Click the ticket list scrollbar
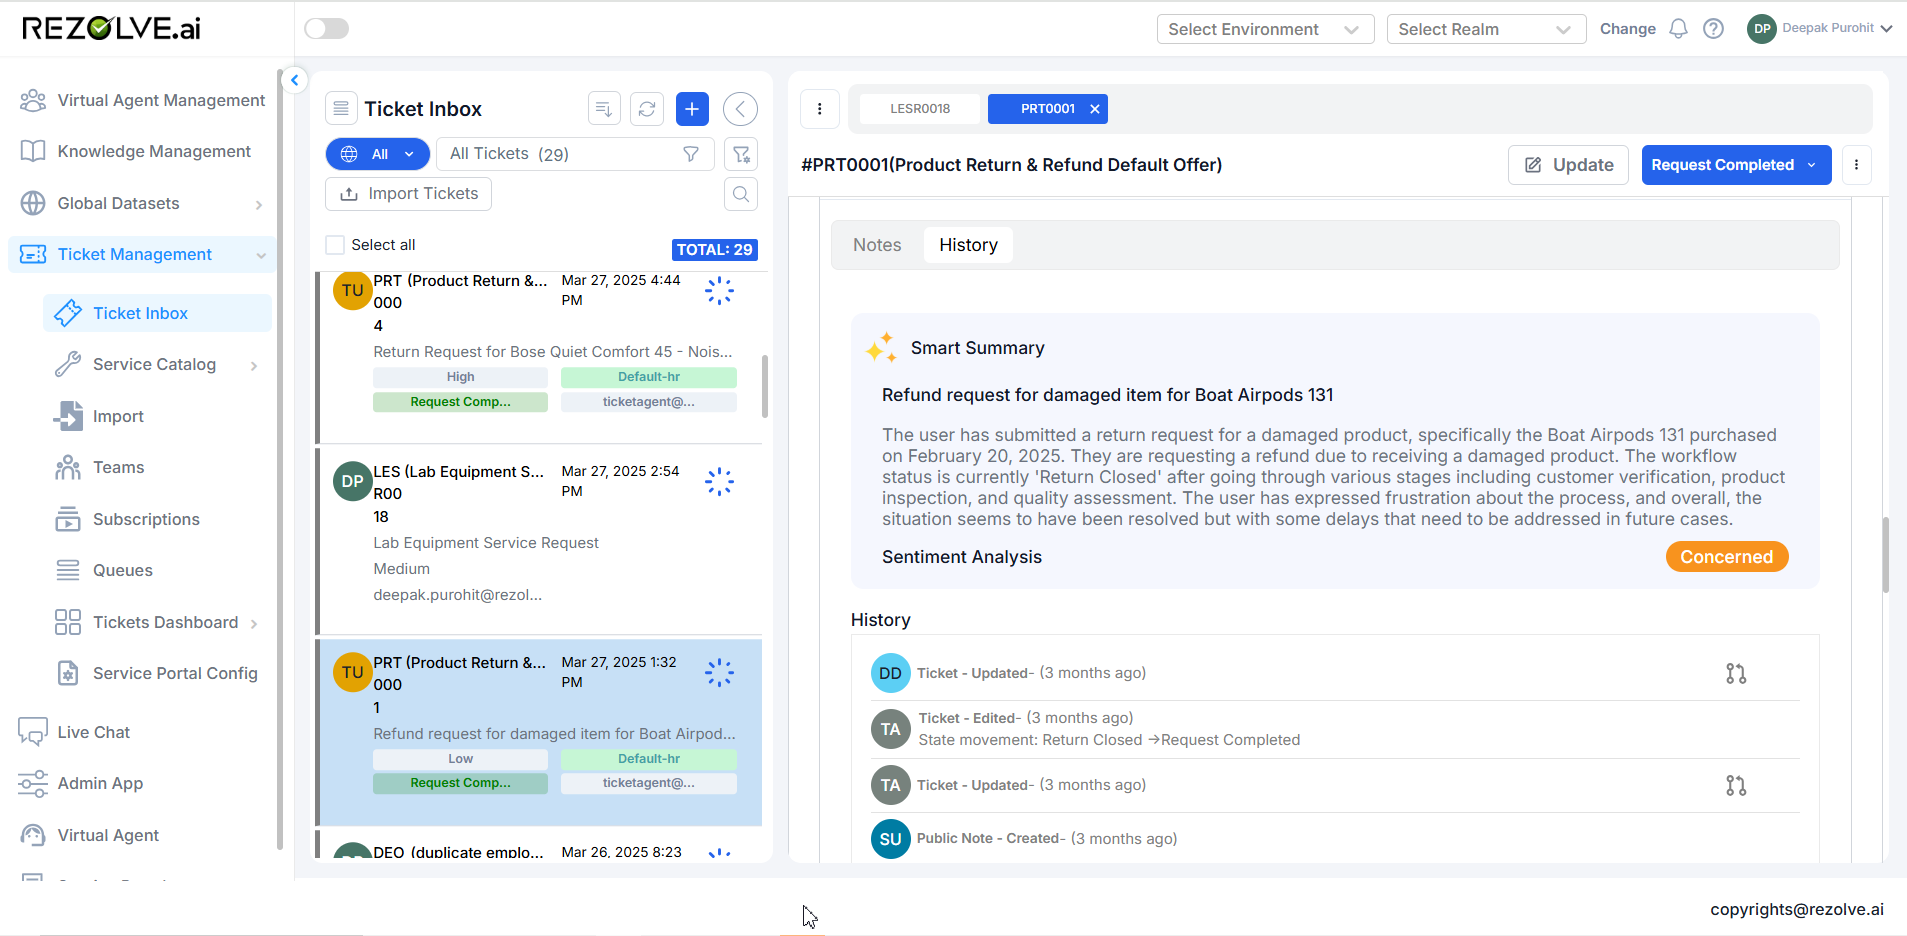1907x936 pixels. 765,386
